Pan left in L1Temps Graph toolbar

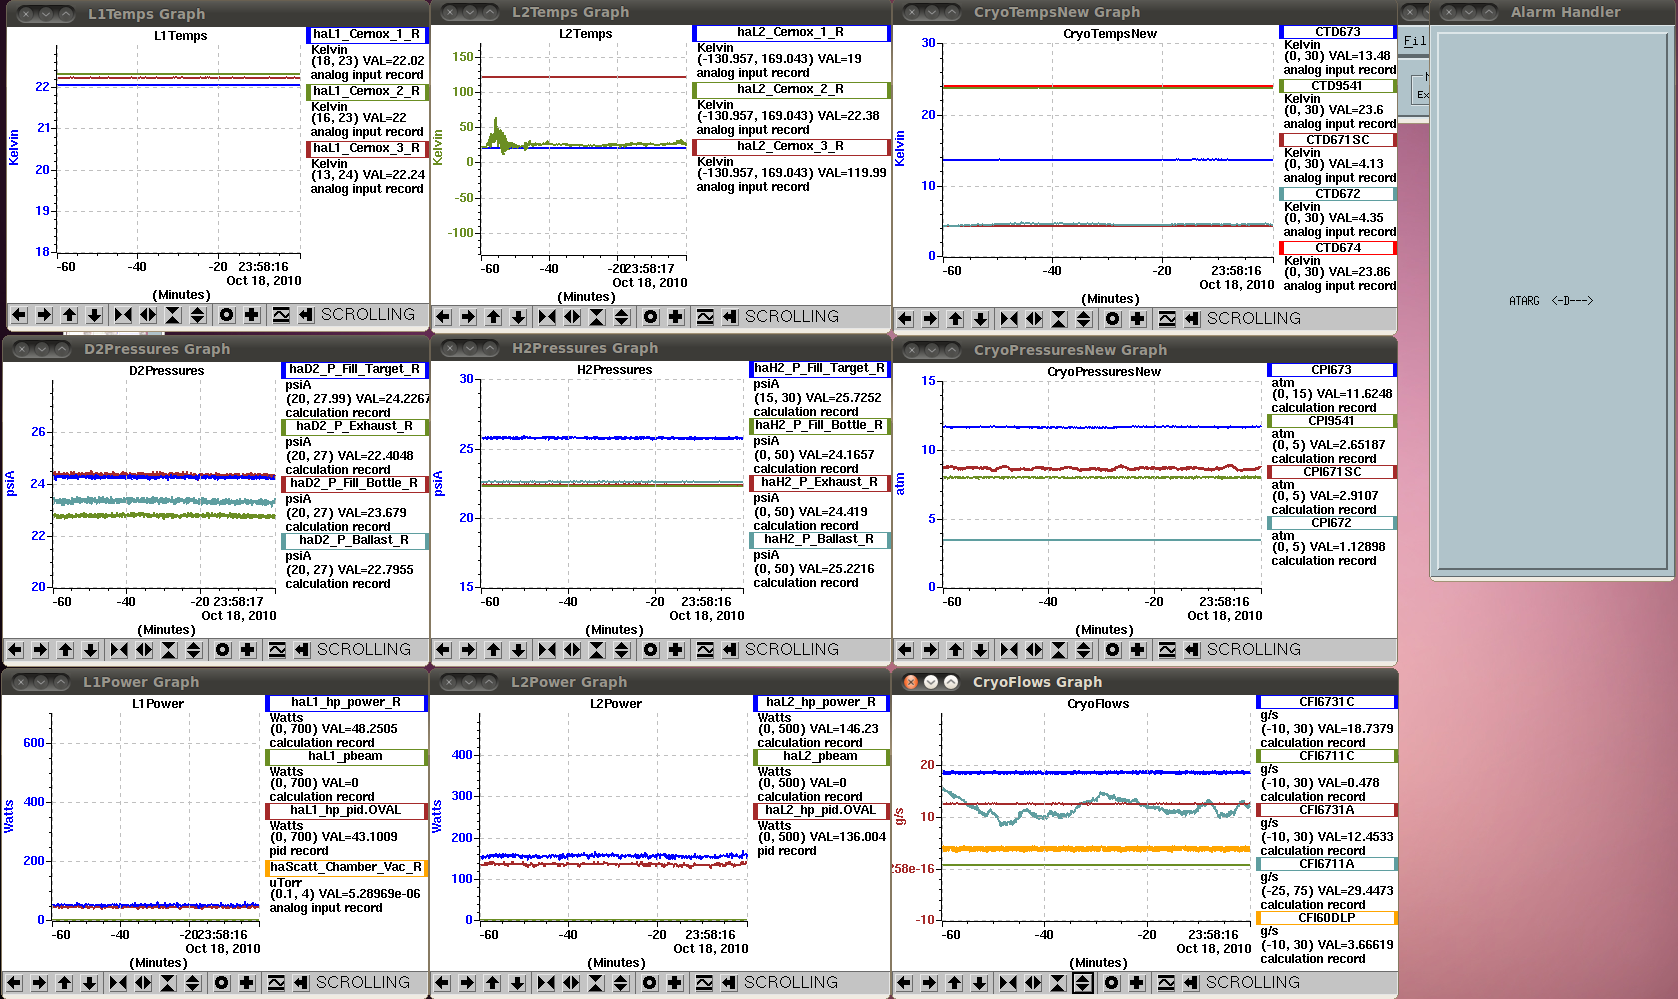pyautogui.click(x=19, y=315)
